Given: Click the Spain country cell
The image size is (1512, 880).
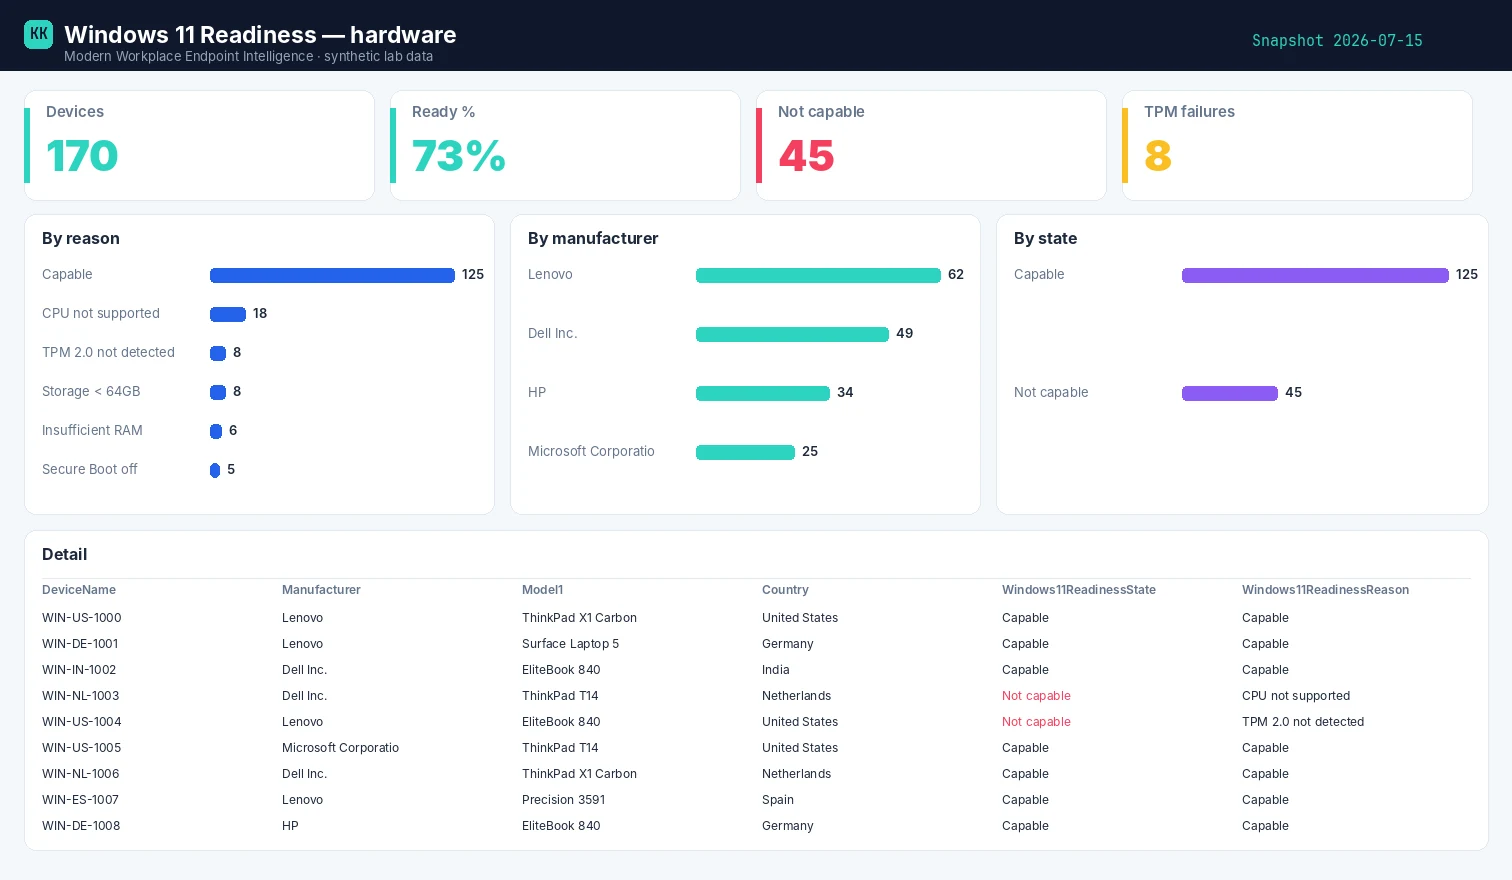Looking at the screenshot, I should (x=778, y=800).
